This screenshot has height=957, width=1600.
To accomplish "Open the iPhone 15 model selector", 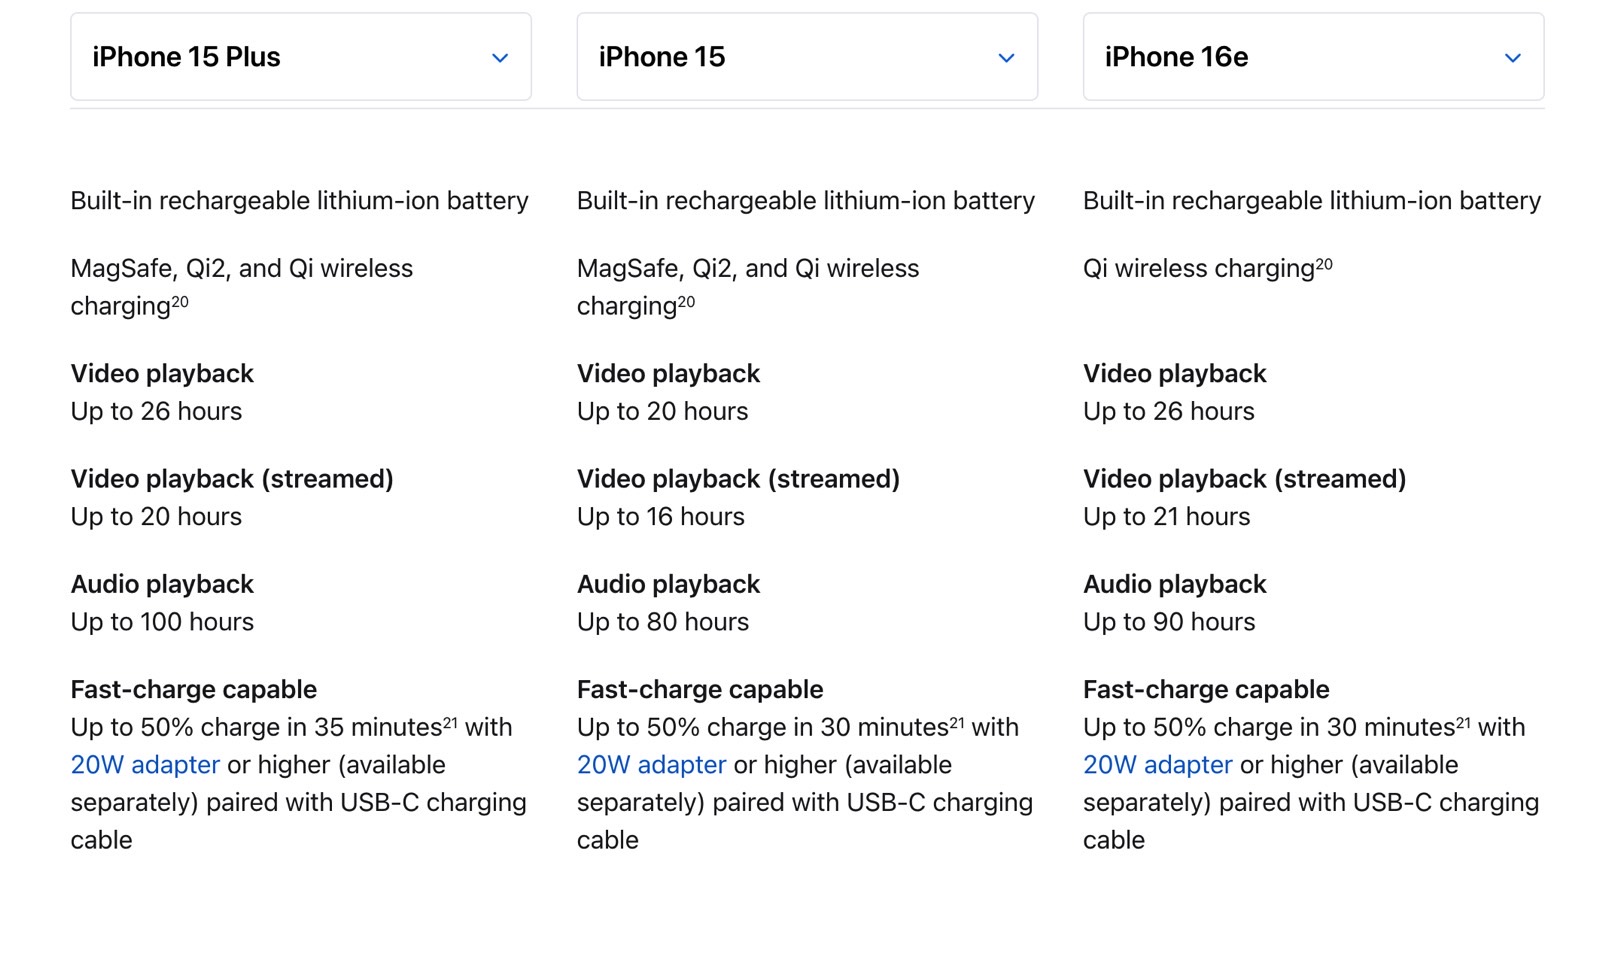I will [x=807, y=57].
